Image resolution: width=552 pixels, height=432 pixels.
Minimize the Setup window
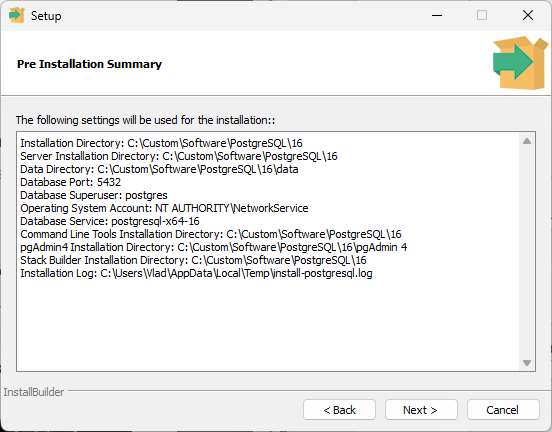tap(437, 15)
